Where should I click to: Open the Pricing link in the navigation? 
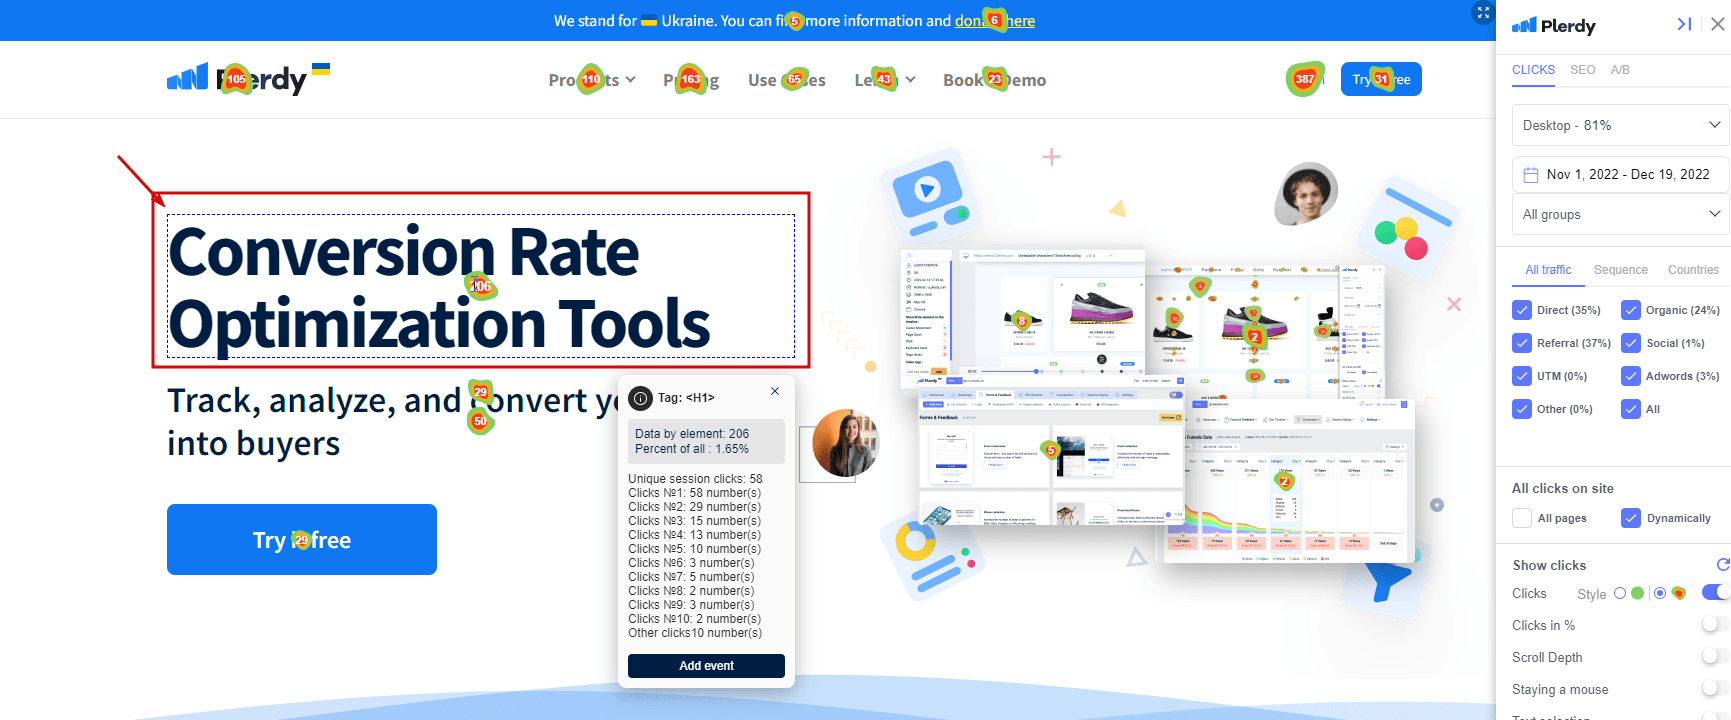[691, 80]
